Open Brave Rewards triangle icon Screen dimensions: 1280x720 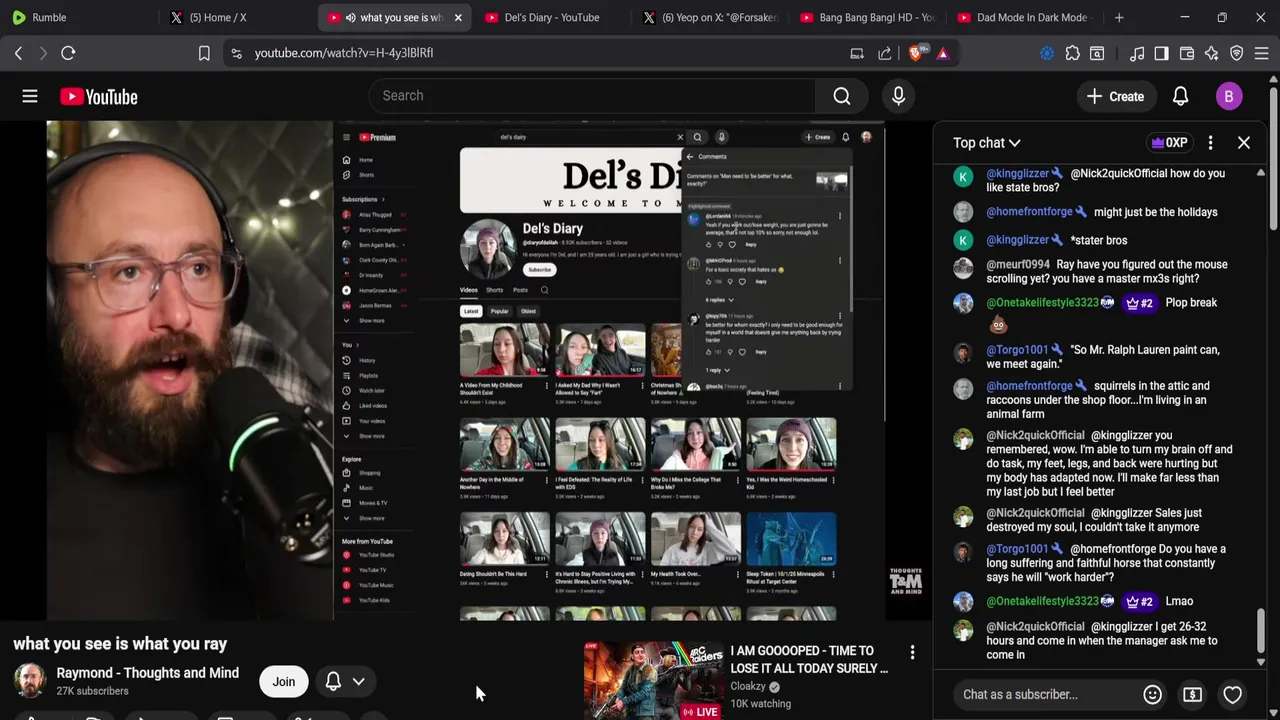coord(943,53)
